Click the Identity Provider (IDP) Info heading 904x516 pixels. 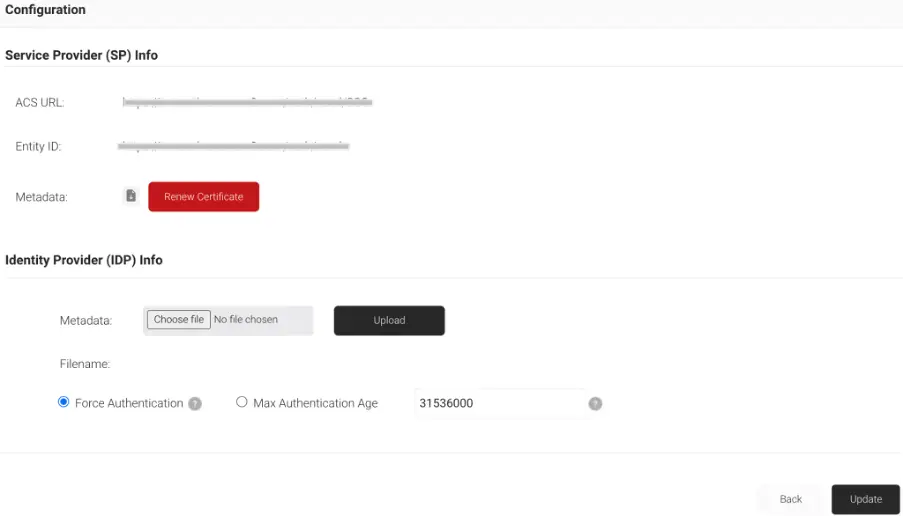coord(83,260)
